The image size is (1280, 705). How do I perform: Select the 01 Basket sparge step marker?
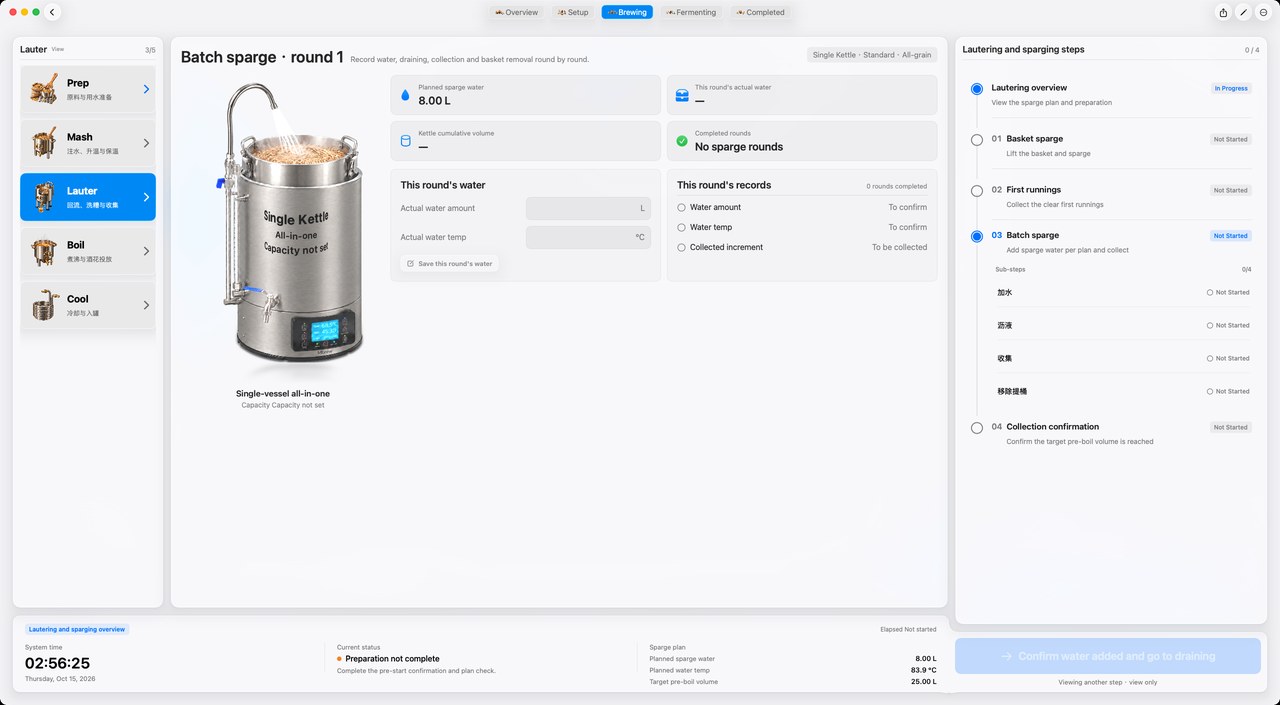(x=977, y=140)
